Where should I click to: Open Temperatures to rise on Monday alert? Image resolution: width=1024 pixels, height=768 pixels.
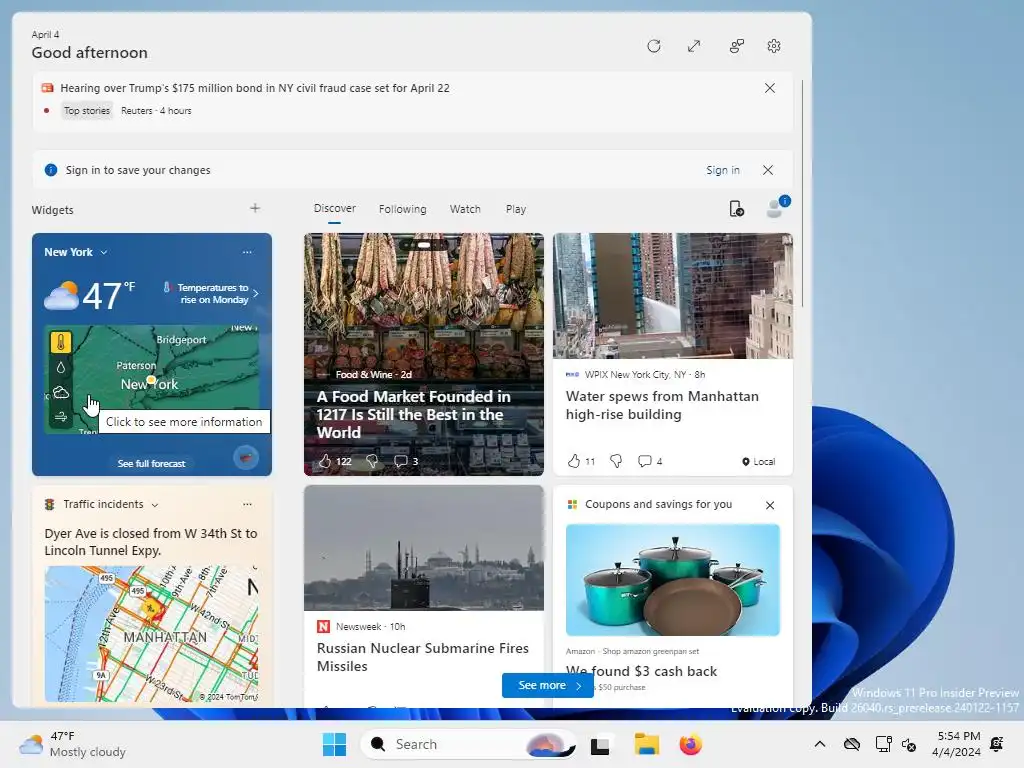[211, 293]
